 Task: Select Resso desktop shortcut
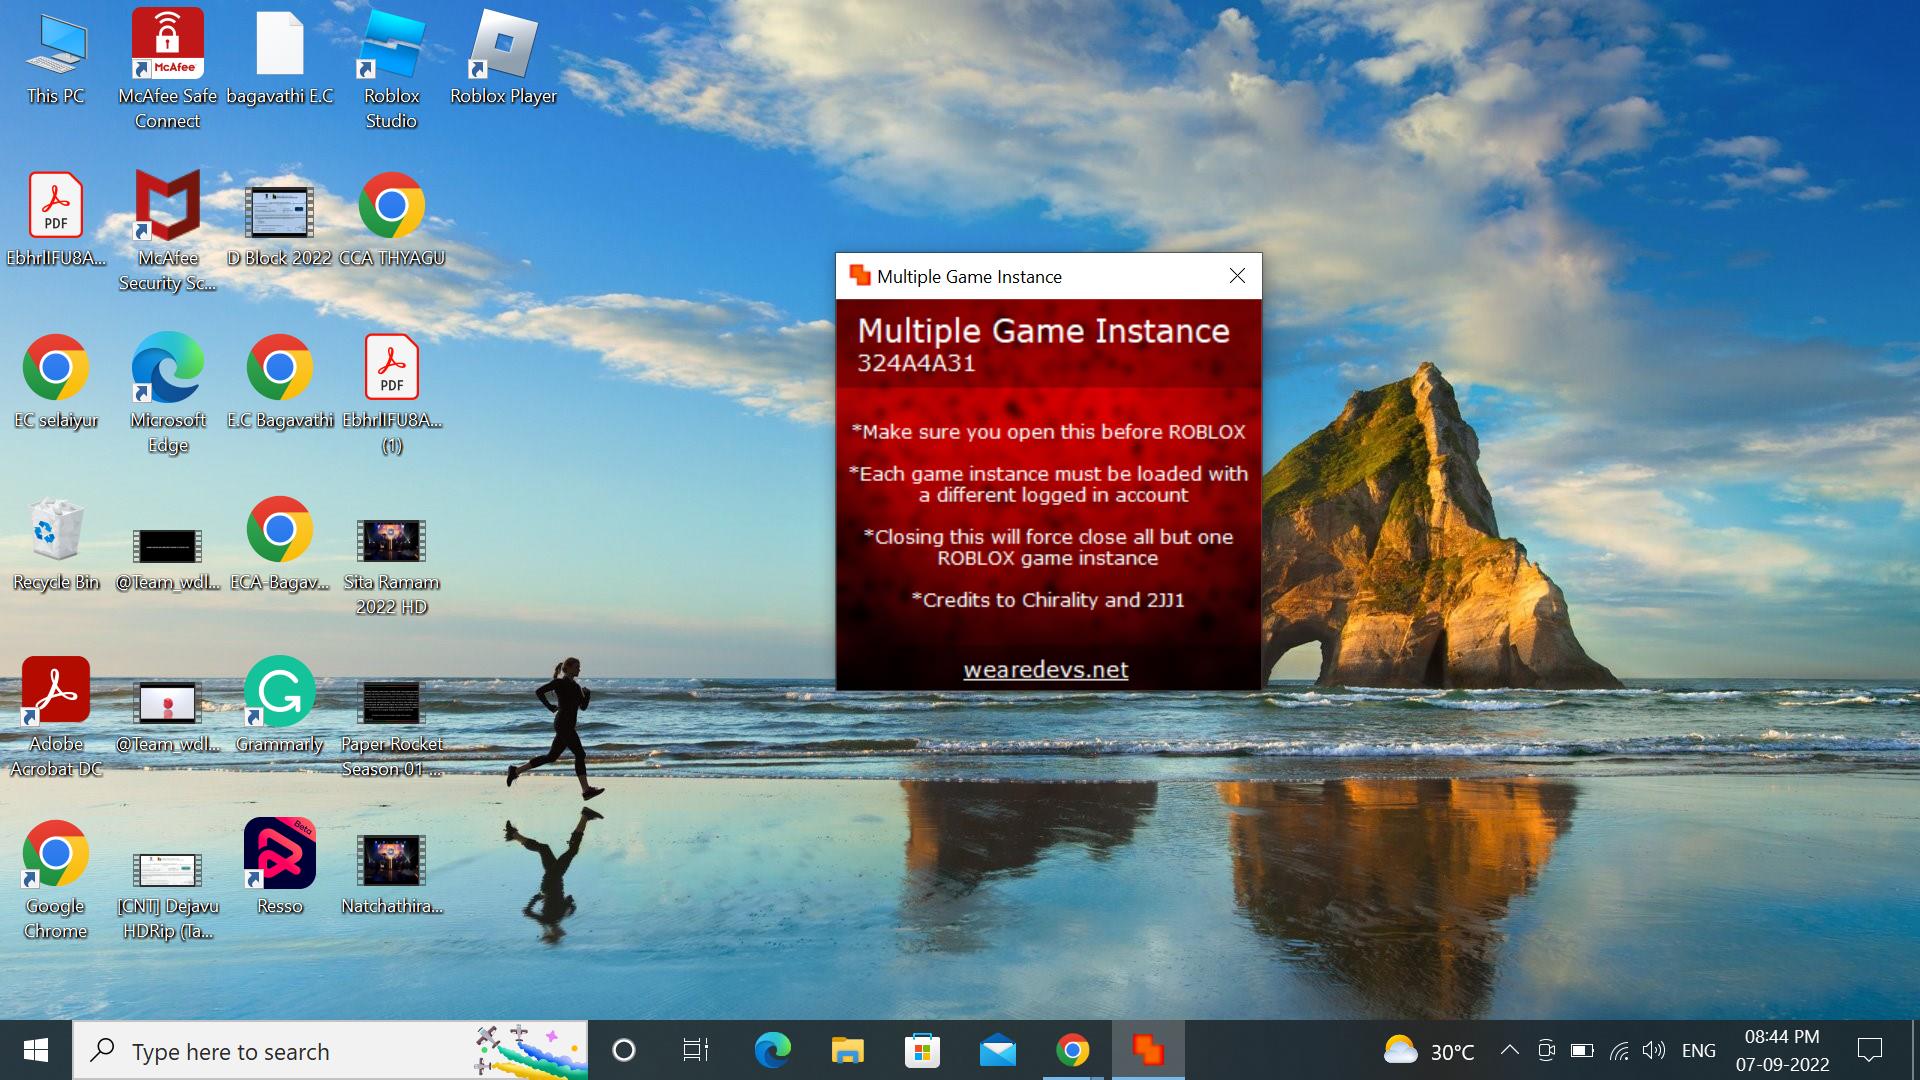pos(280,868)
